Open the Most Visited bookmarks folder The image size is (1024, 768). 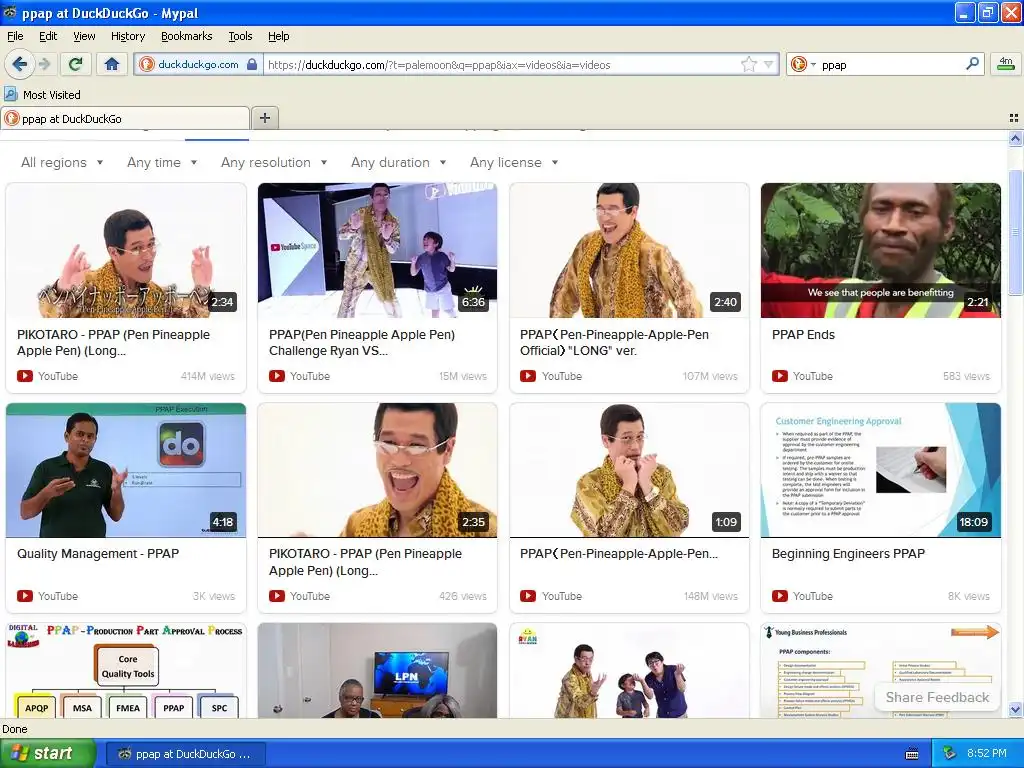[x=43, y=95]
